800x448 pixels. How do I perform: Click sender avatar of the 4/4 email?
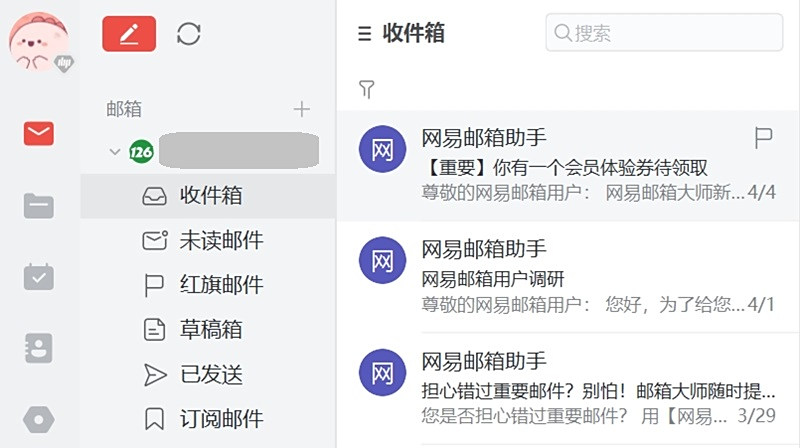(383, 149)
